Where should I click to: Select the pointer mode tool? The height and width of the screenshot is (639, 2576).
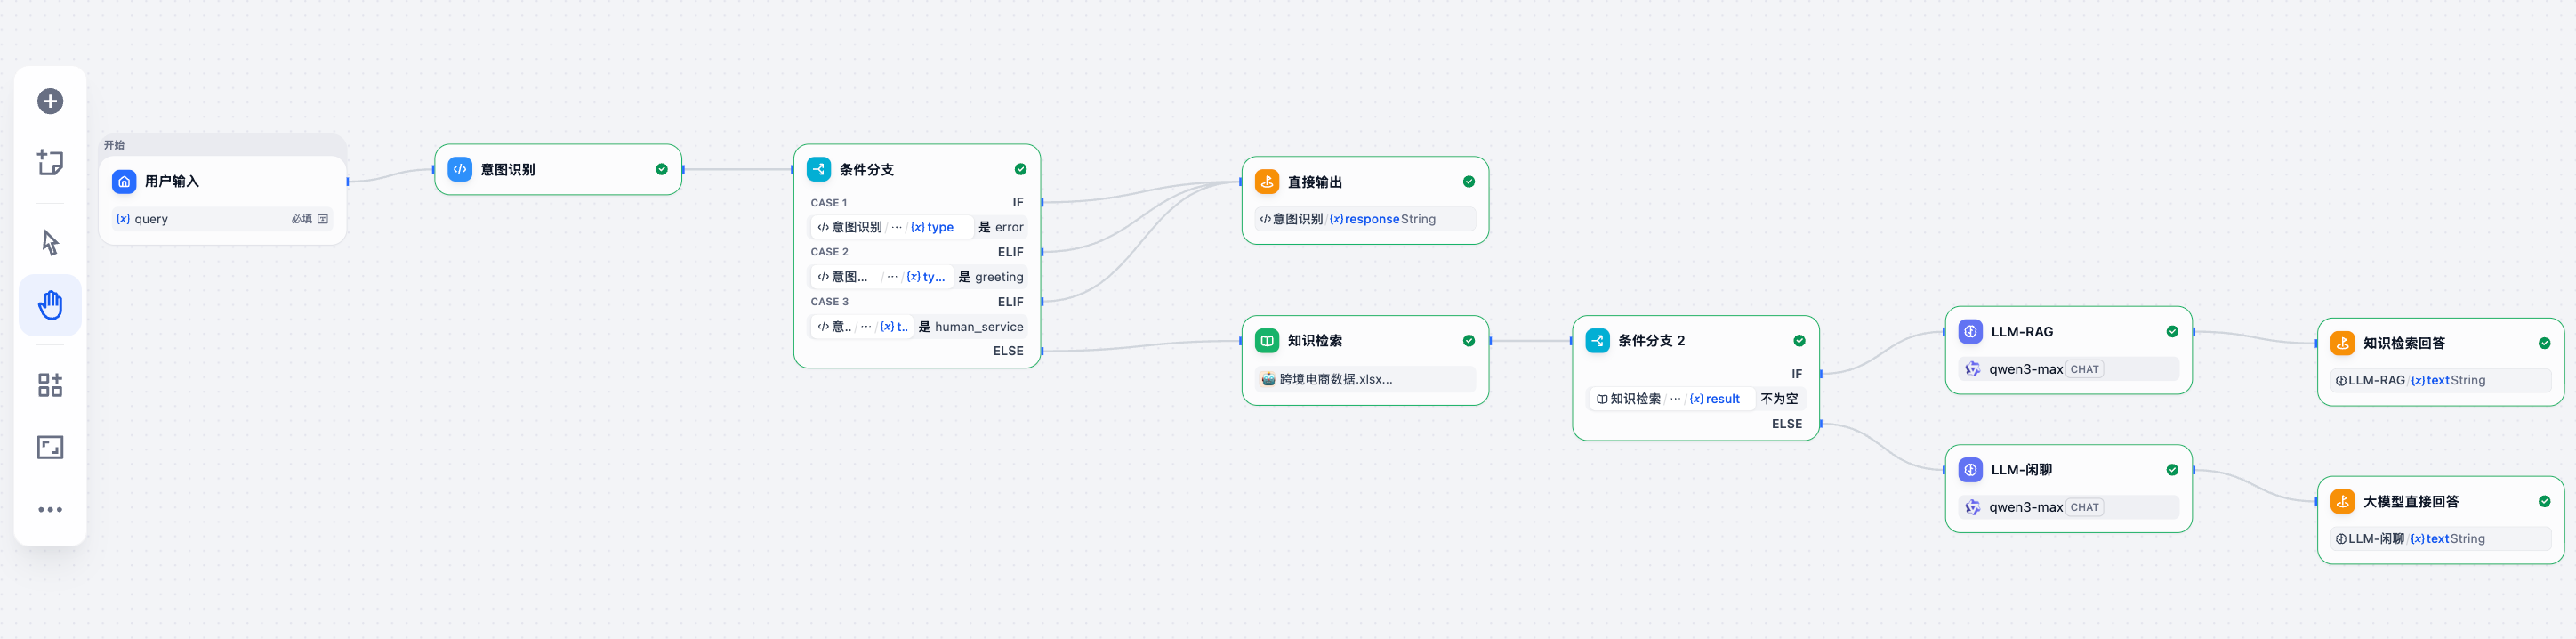point(50,242)
